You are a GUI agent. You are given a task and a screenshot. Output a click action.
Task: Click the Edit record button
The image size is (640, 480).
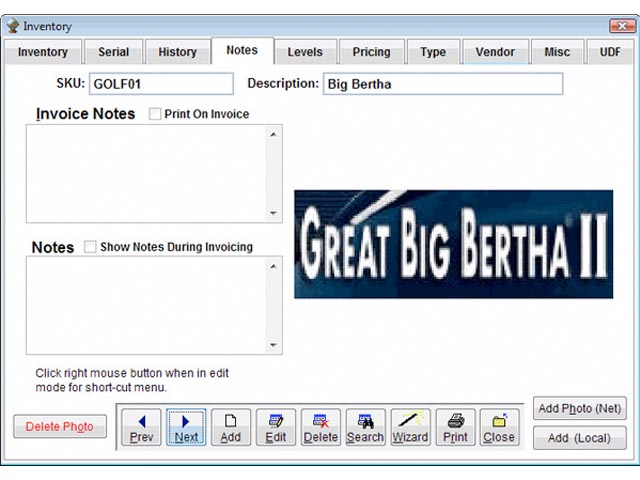tap(276, 427)
